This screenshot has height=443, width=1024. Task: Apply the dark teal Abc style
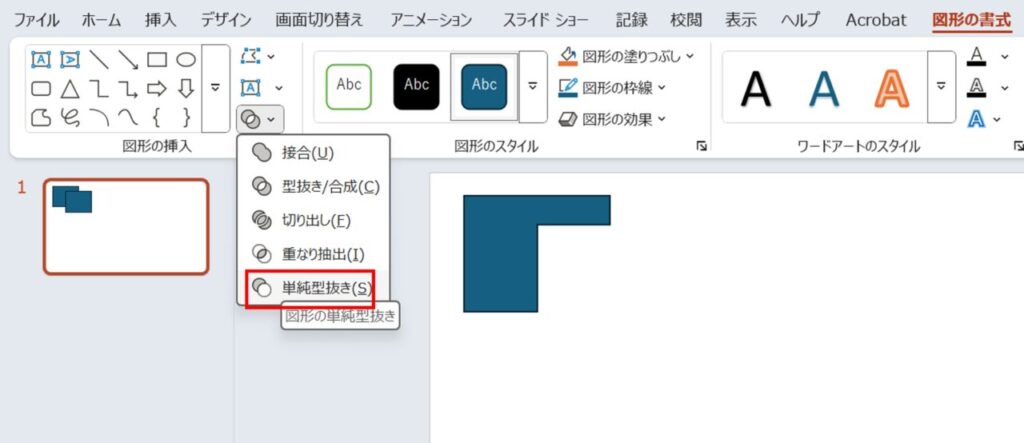484,86
